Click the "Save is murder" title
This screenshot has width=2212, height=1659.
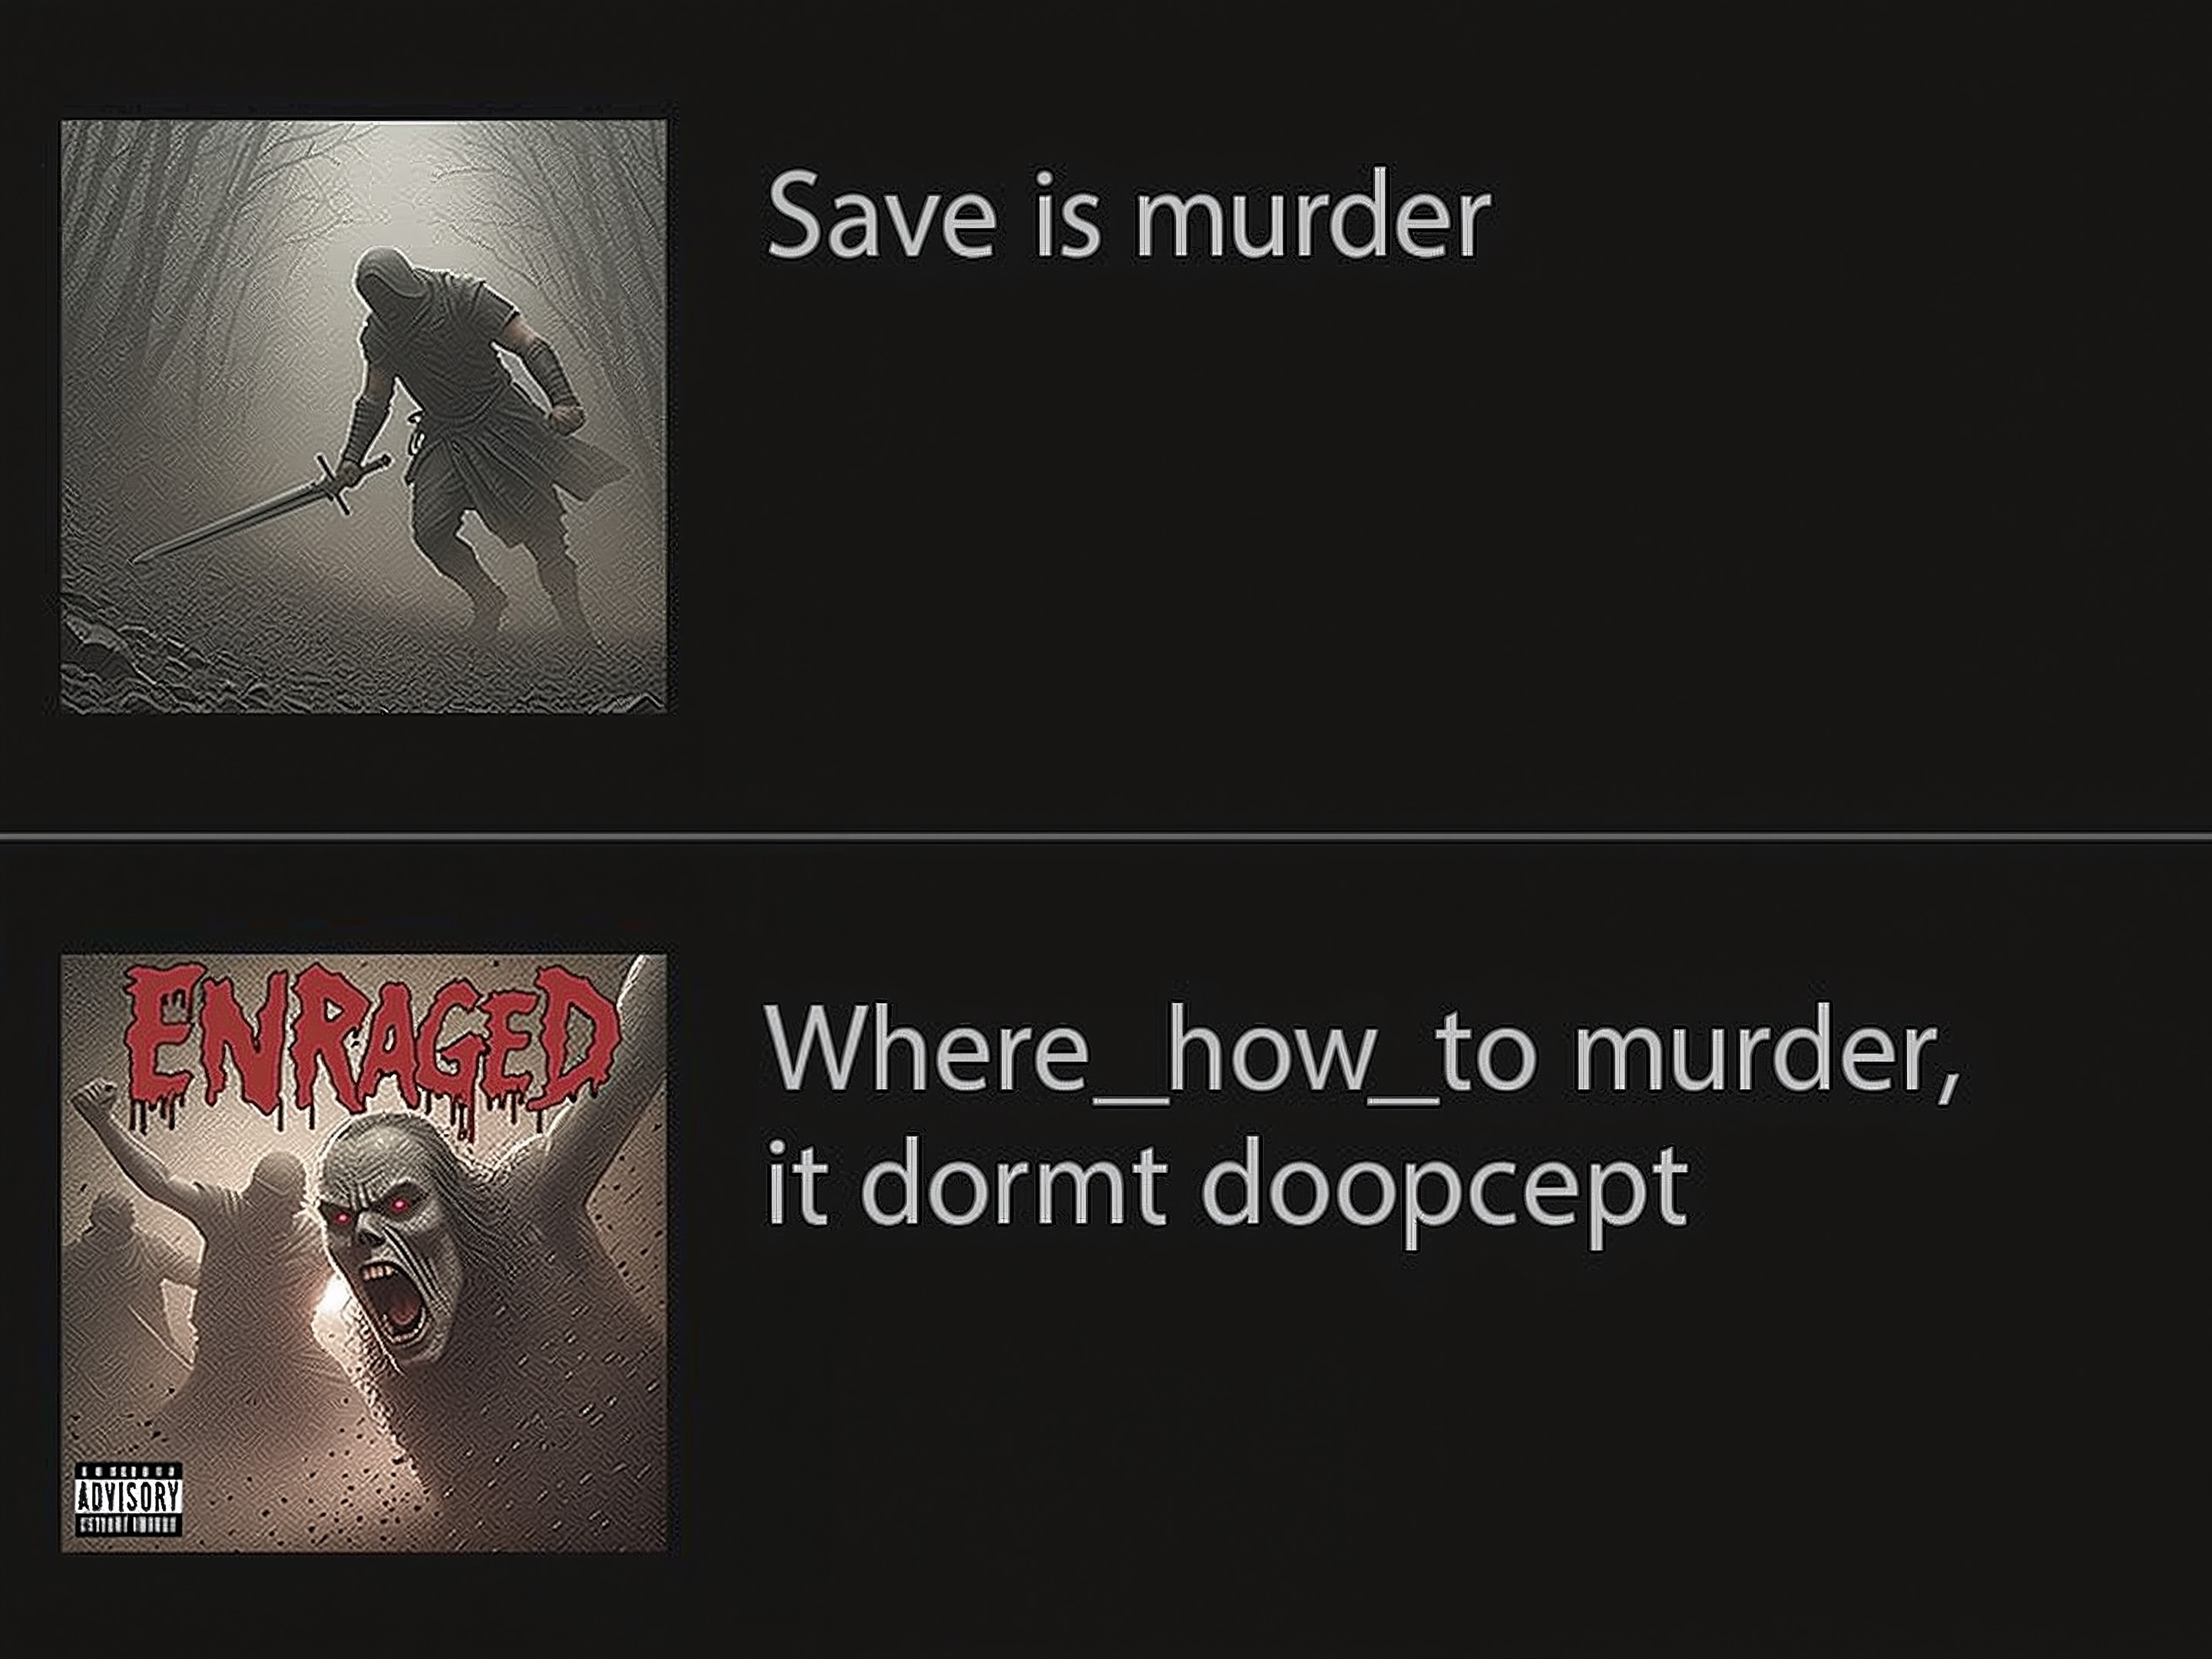[x=1128, y=216]
